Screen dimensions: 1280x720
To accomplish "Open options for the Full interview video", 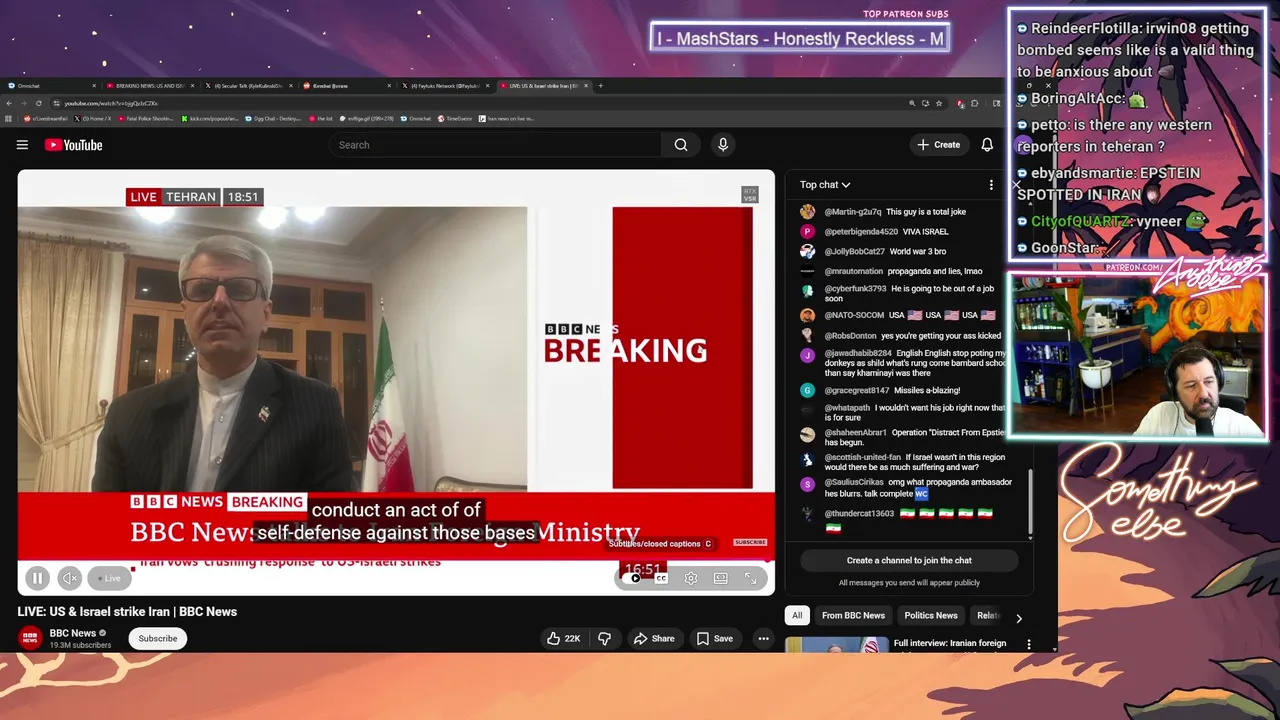I will (x=1028, y=645).
